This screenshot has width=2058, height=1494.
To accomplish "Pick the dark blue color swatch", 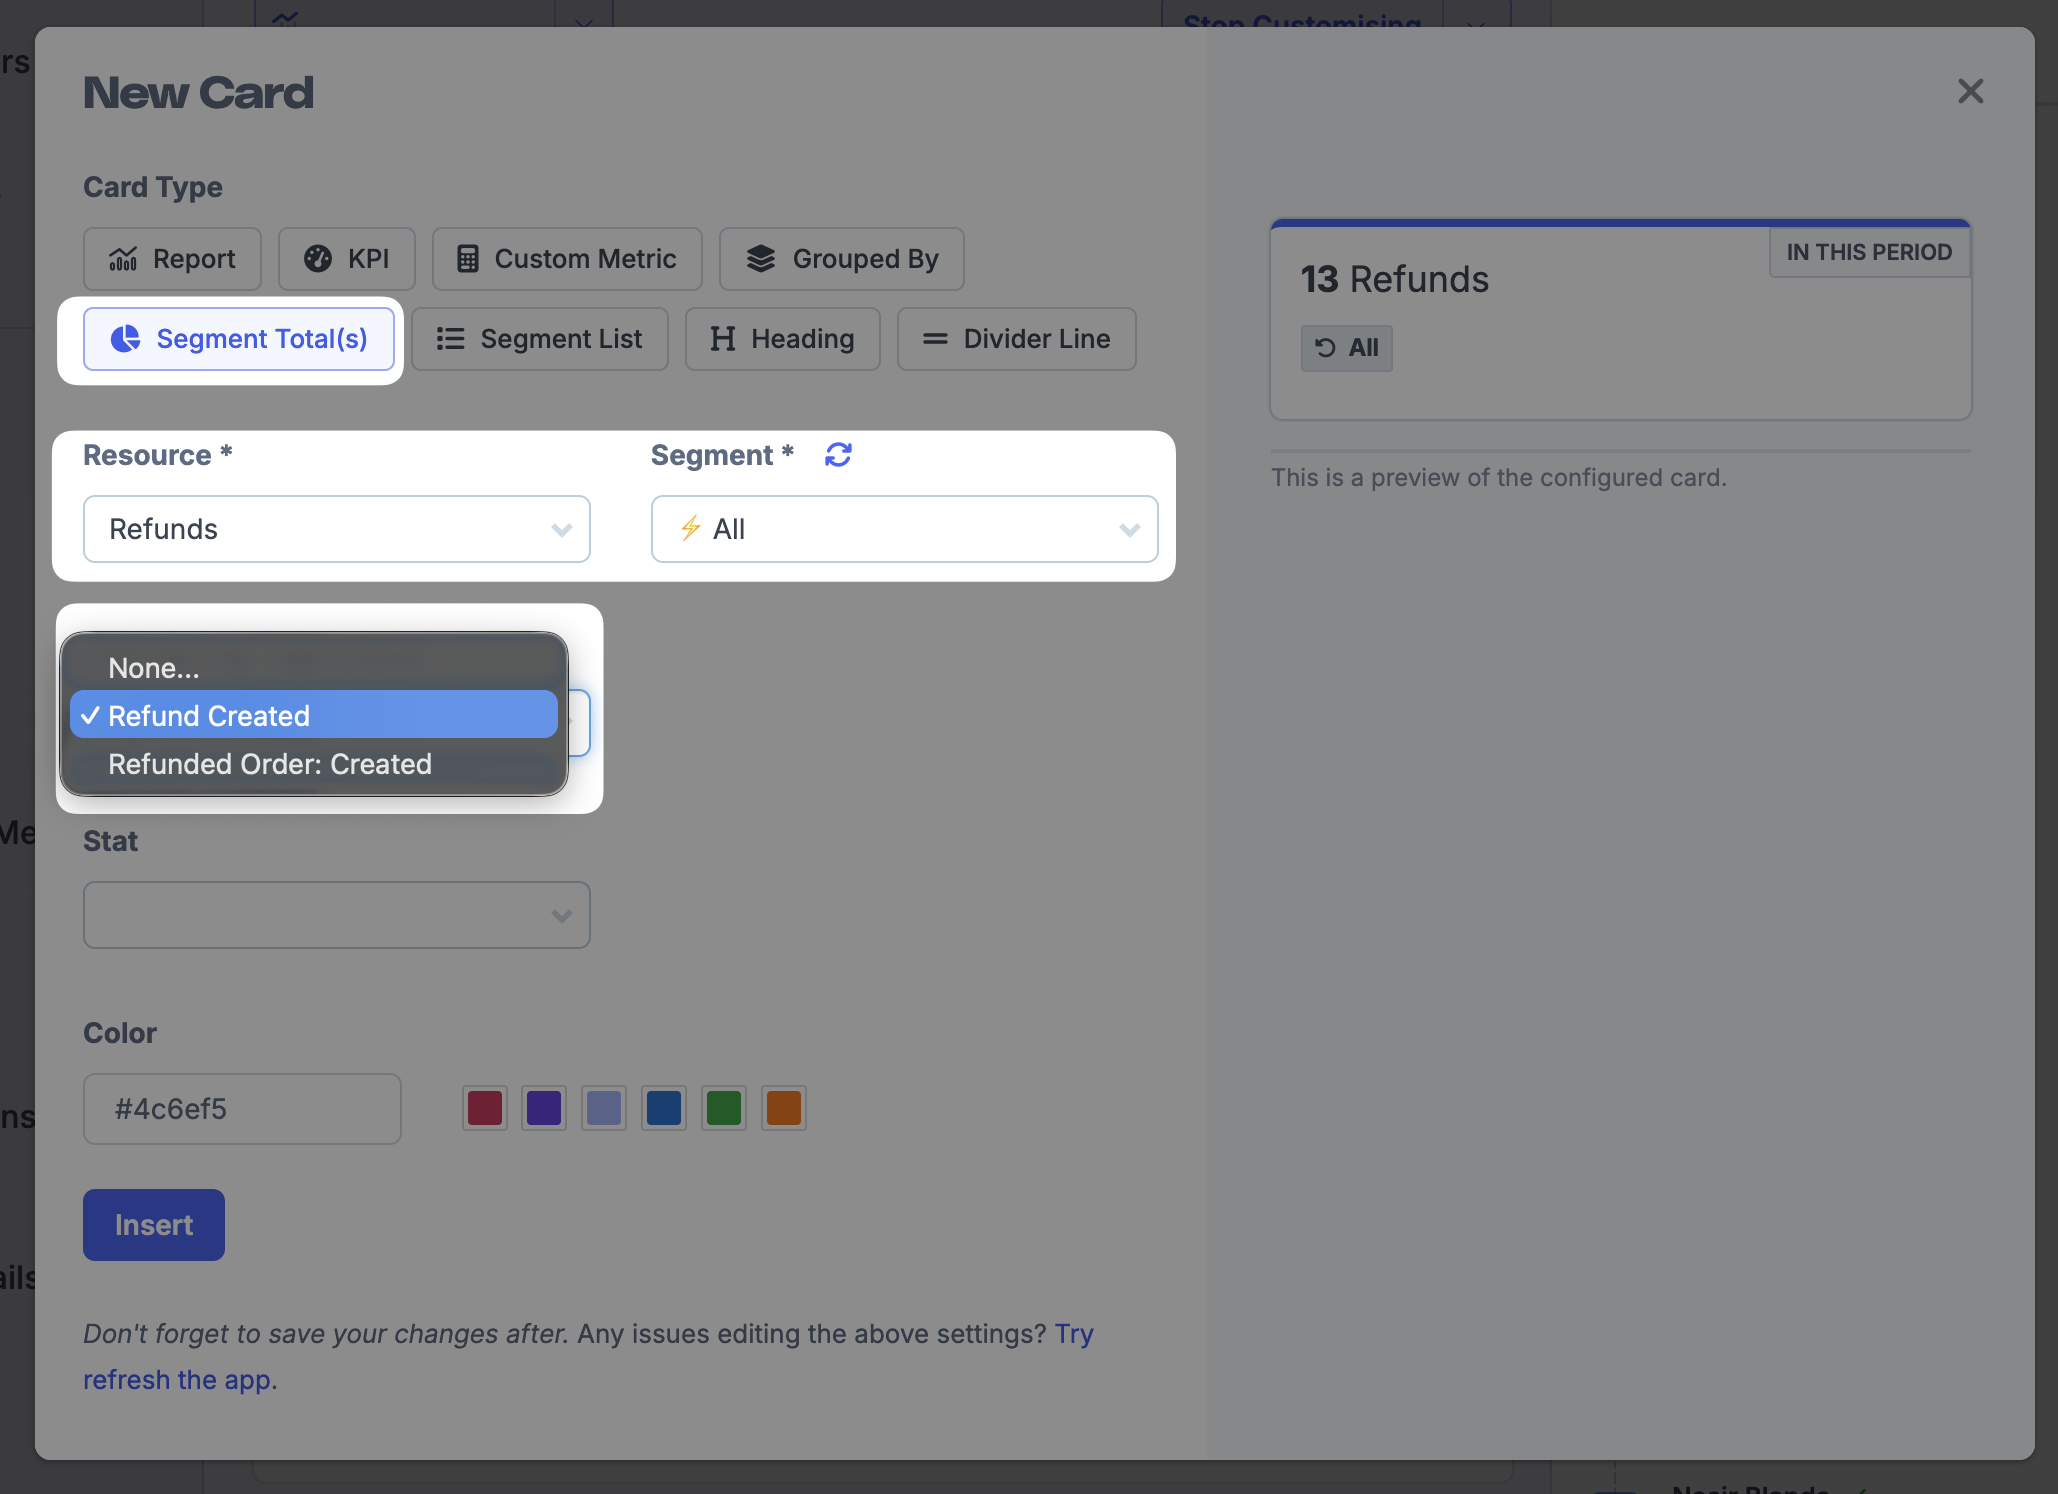I will 664,1108.
